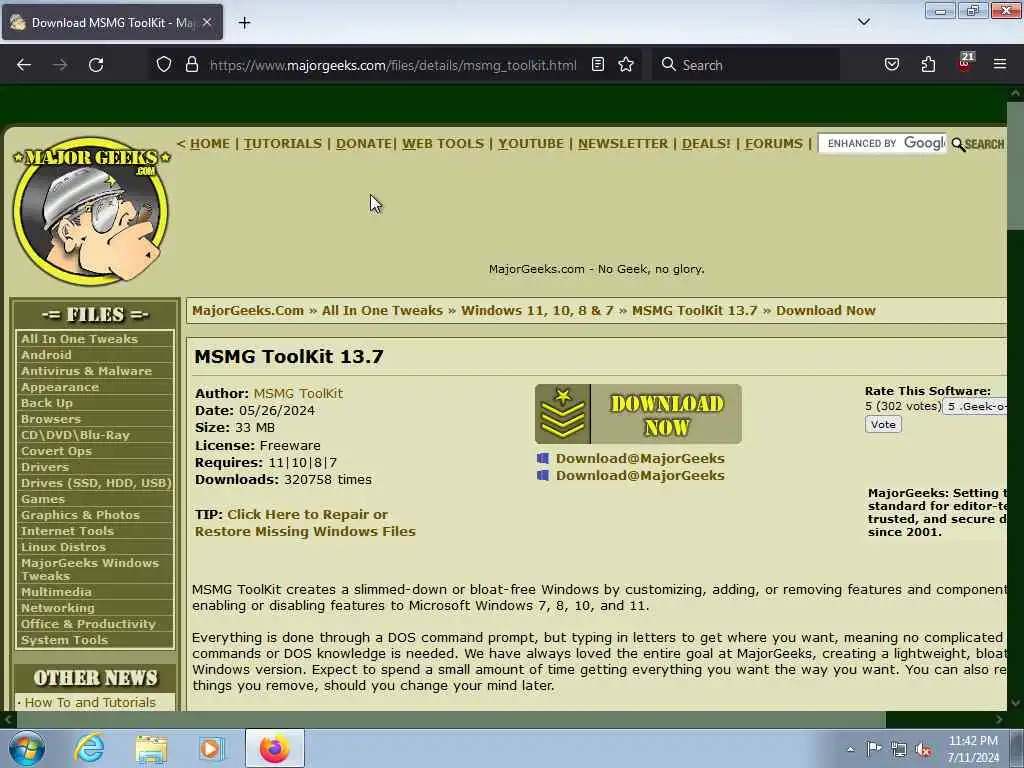Image resolution: width=1024 pixels, height=768 pixels.
Task: Click the network tray icon
Action: [x=899, y=749]
